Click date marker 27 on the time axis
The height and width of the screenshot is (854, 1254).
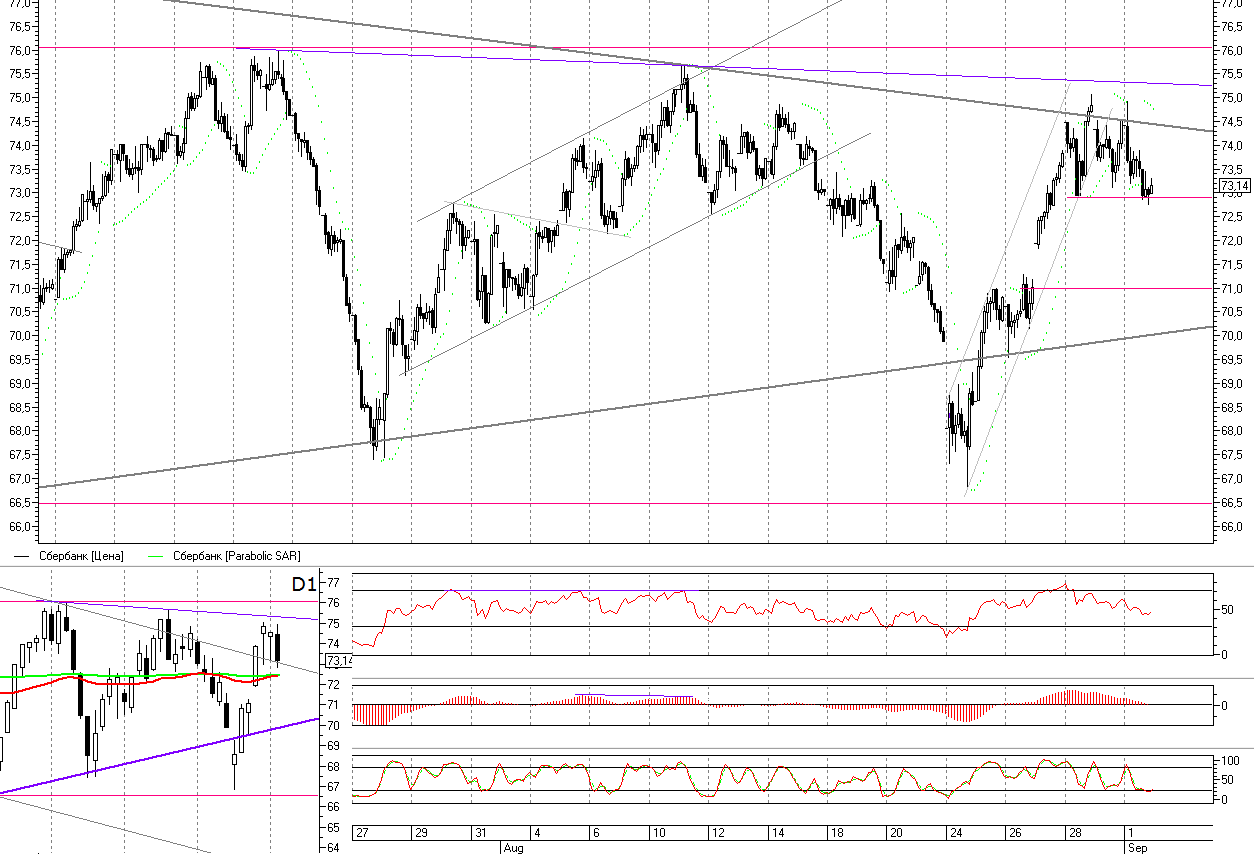[362, 832]
